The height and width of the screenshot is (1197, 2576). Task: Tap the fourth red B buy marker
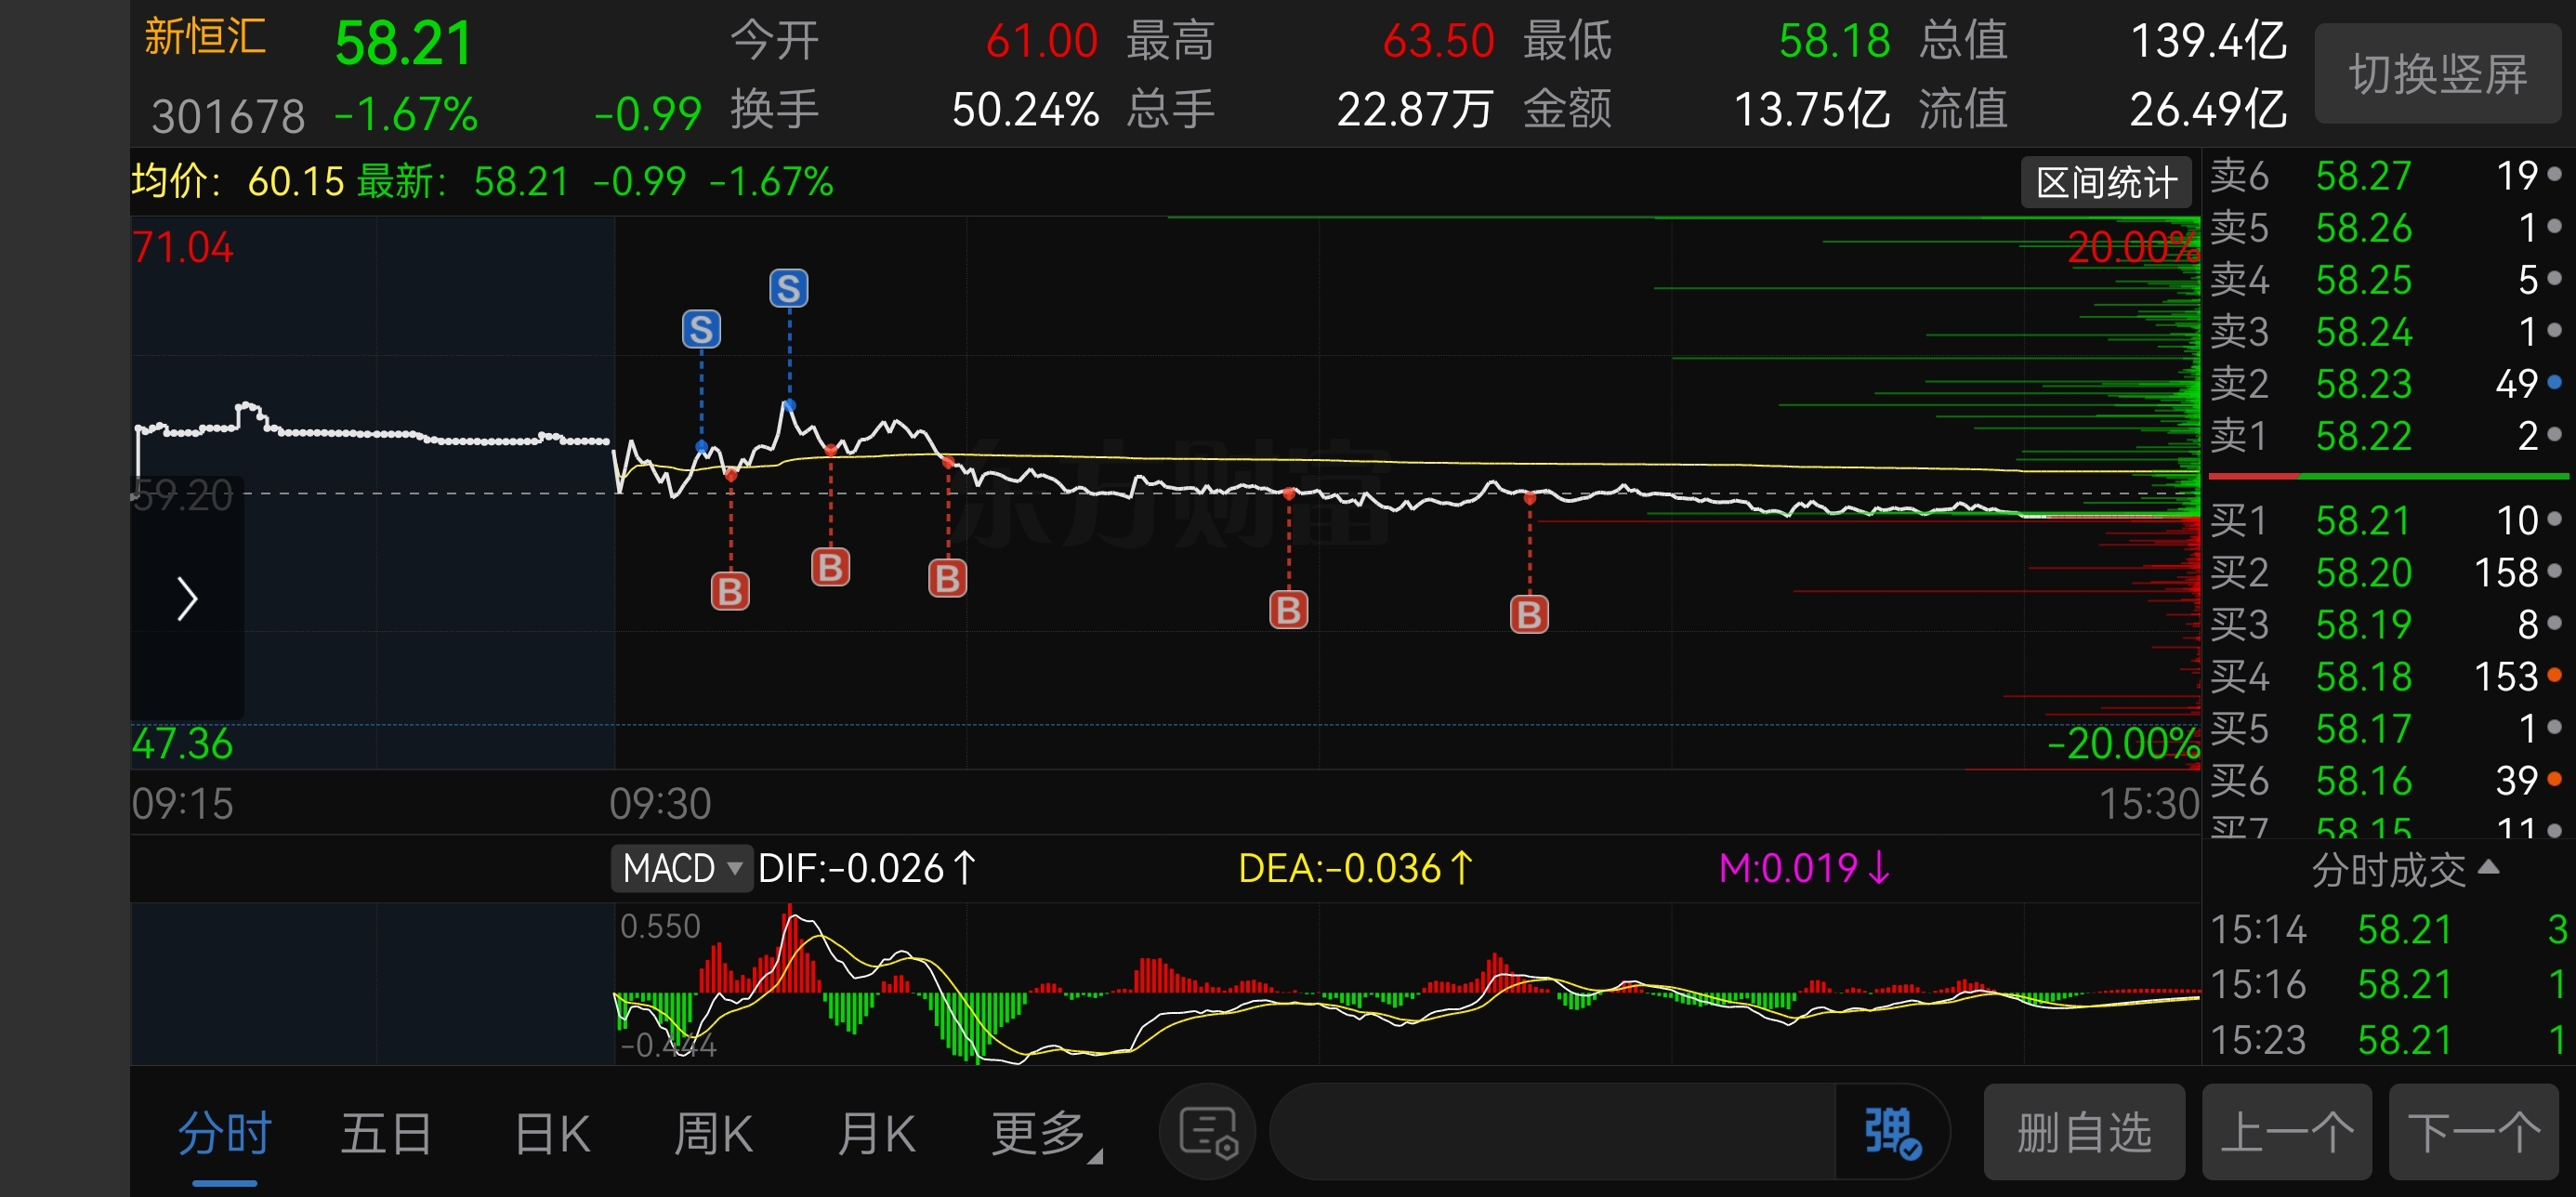(x=1288, y=609)
